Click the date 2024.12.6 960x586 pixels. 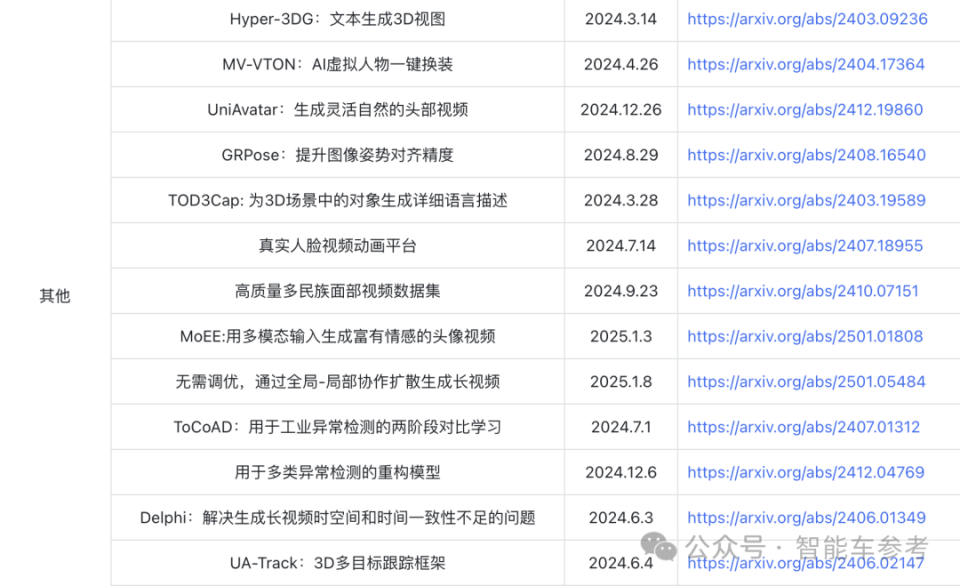coord(621,472)
